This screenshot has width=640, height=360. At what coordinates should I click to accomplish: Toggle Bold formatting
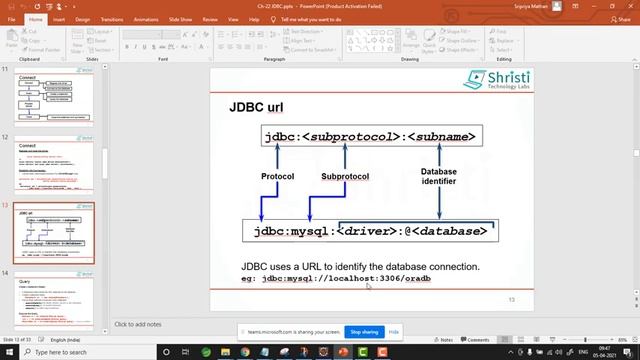pos(127,47)
